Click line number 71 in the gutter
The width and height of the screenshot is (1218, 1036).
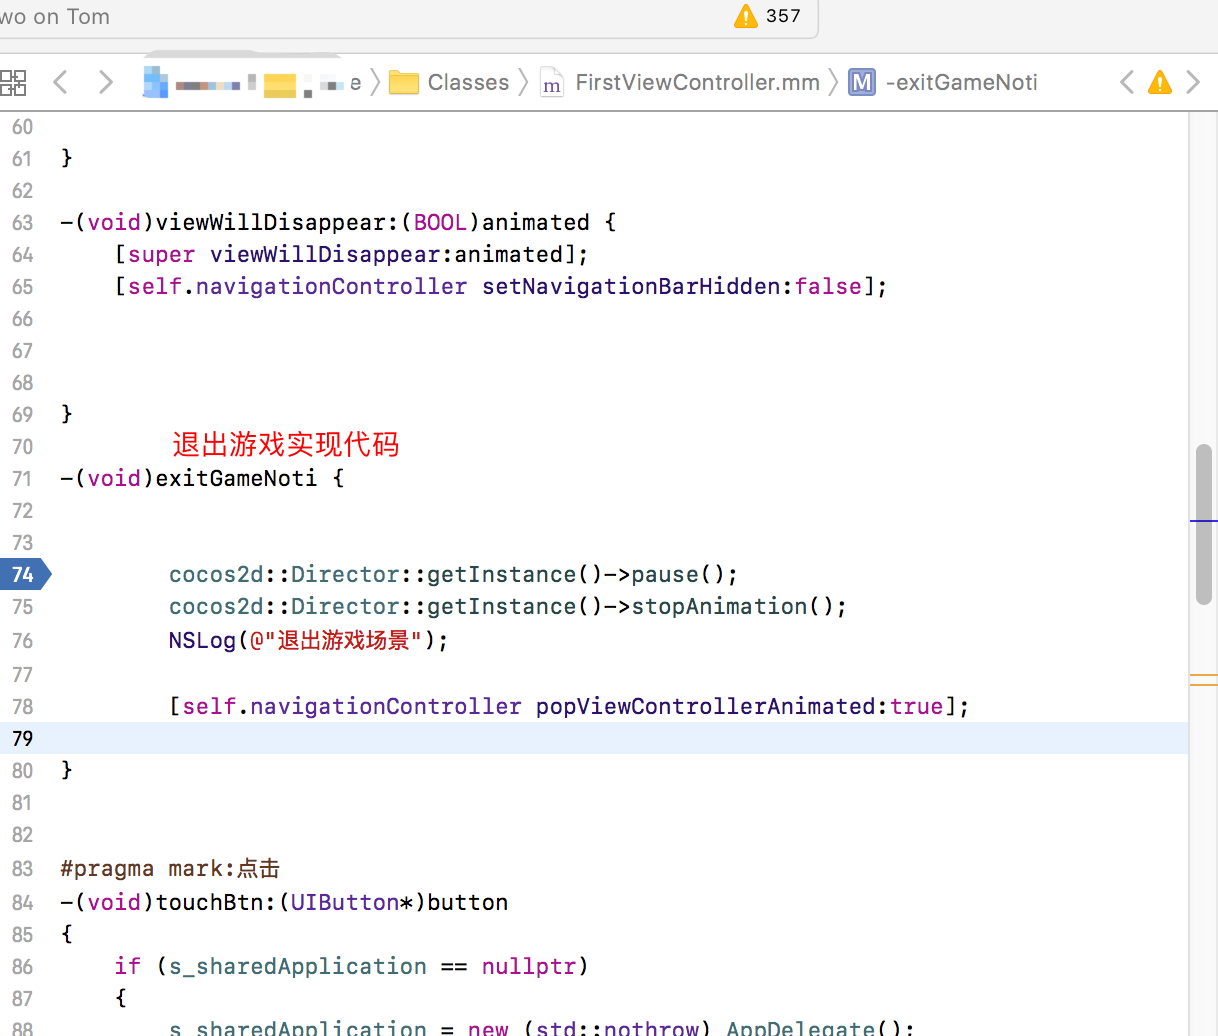(23, 478)
